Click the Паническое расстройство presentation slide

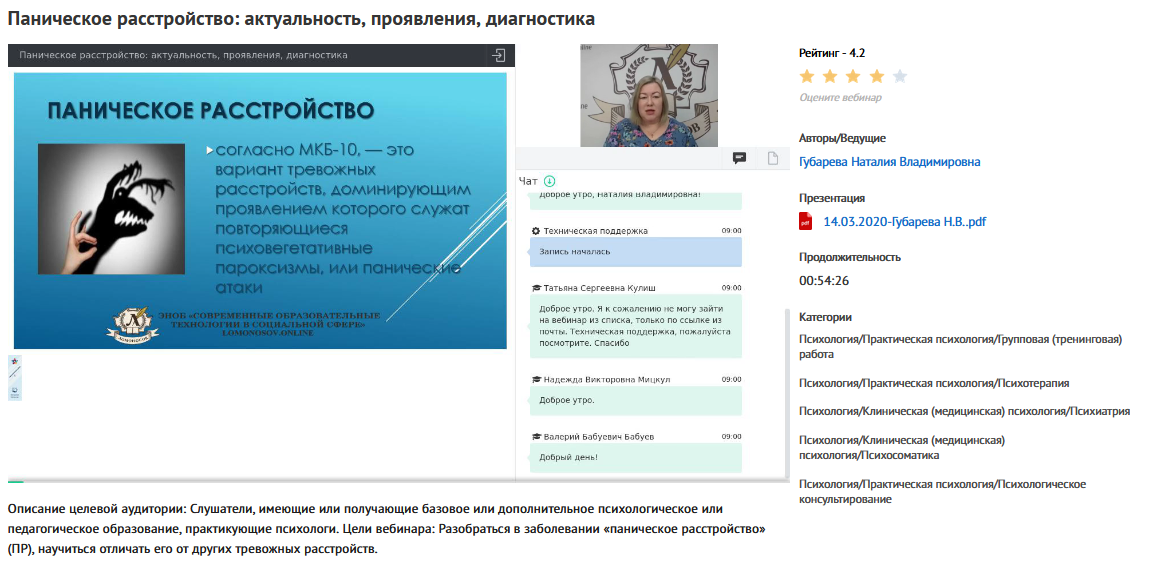click(260, 210)
